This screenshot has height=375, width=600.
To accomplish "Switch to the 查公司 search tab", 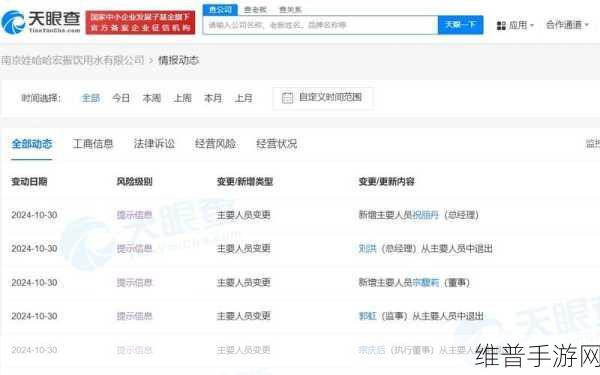I will coord(220,10).
